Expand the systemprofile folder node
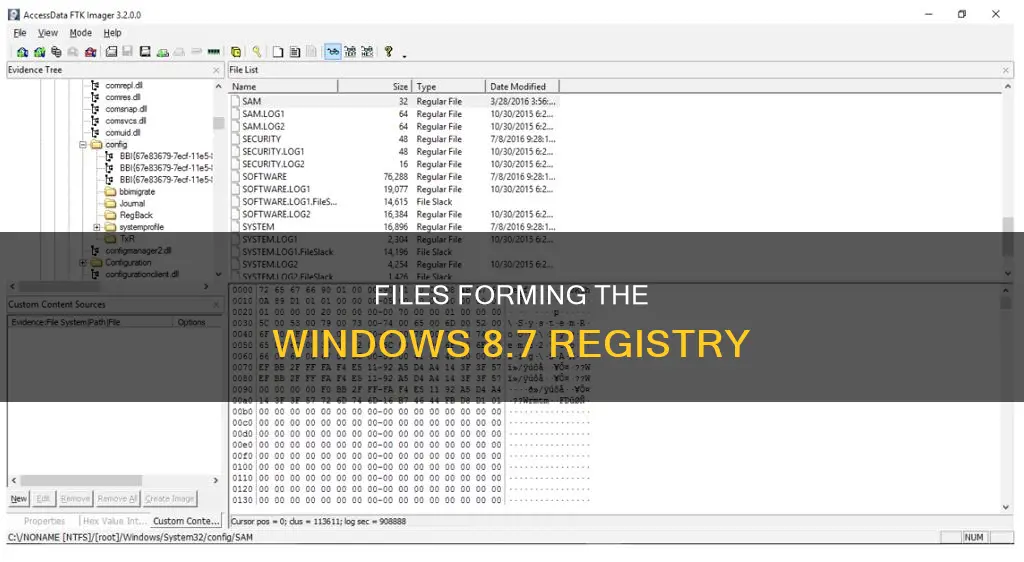 point(97,227)
